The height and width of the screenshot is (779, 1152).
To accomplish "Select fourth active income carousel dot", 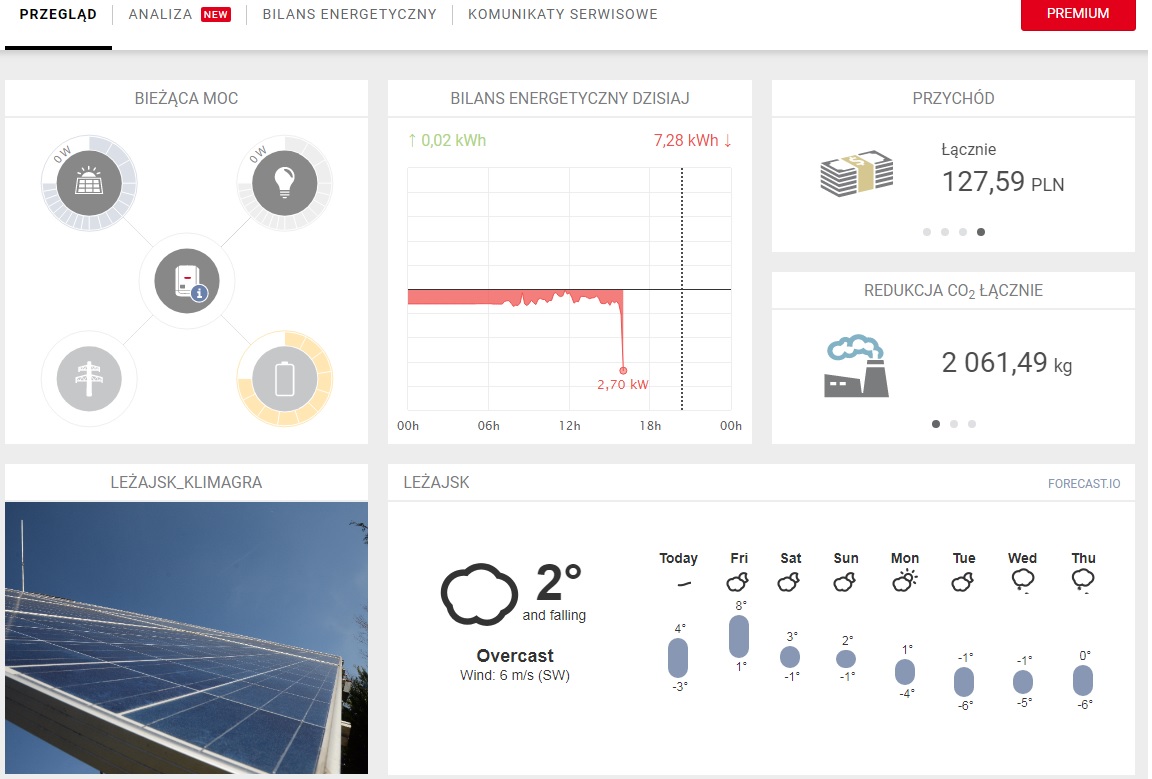I will [x=981, y=232].
